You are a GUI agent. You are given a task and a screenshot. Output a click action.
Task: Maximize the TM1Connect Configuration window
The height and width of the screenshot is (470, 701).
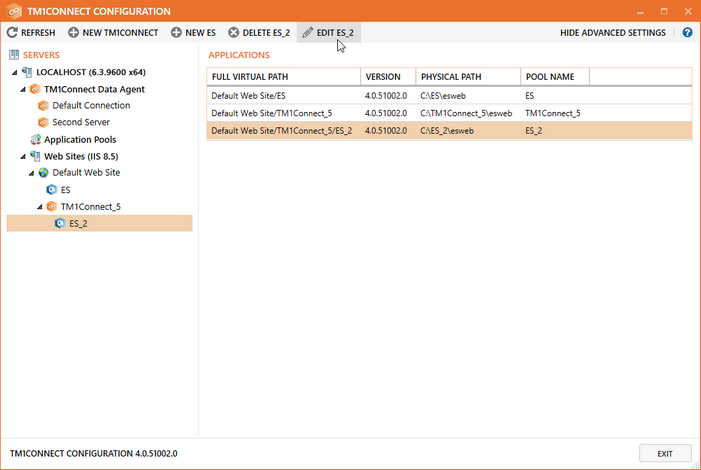tap(664, 11)
